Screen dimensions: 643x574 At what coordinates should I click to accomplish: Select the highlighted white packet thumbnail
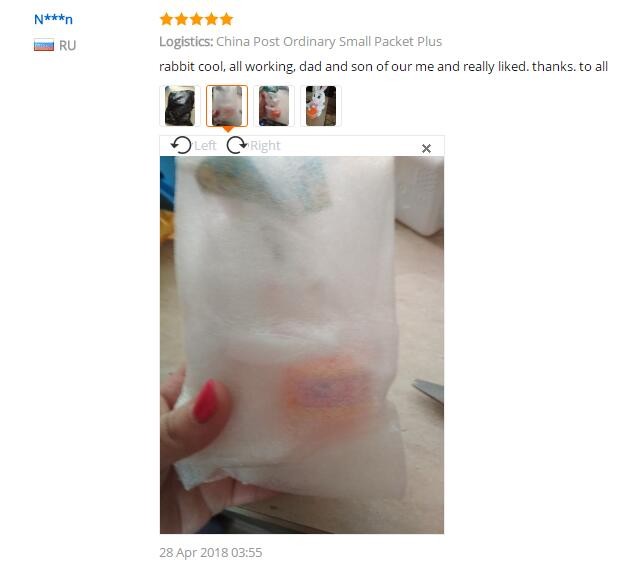coord(227,106)
